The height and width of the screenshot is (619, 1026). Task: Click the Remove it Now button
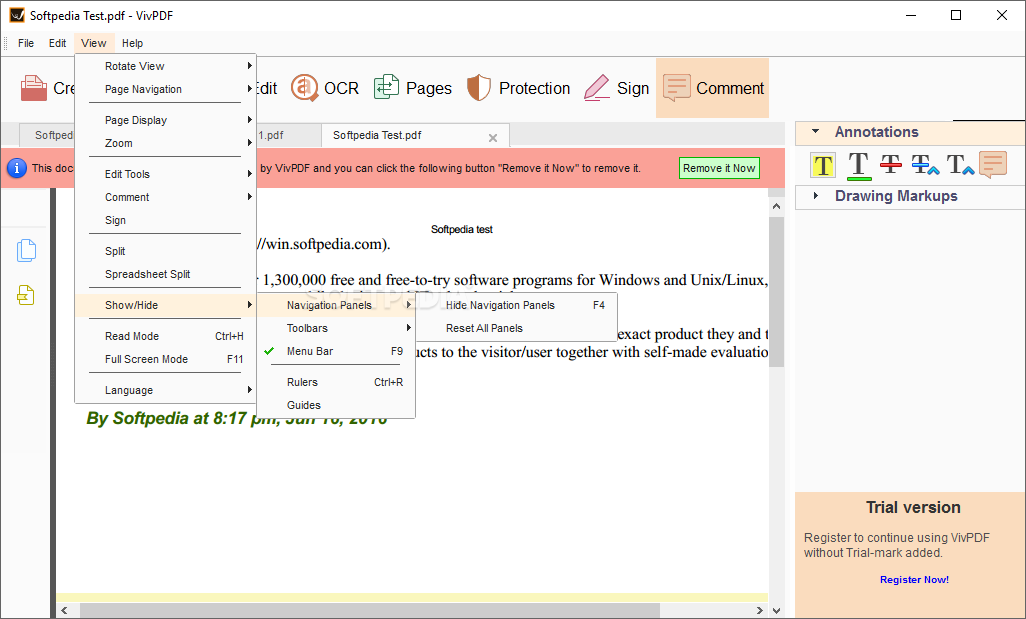[719, 168]
